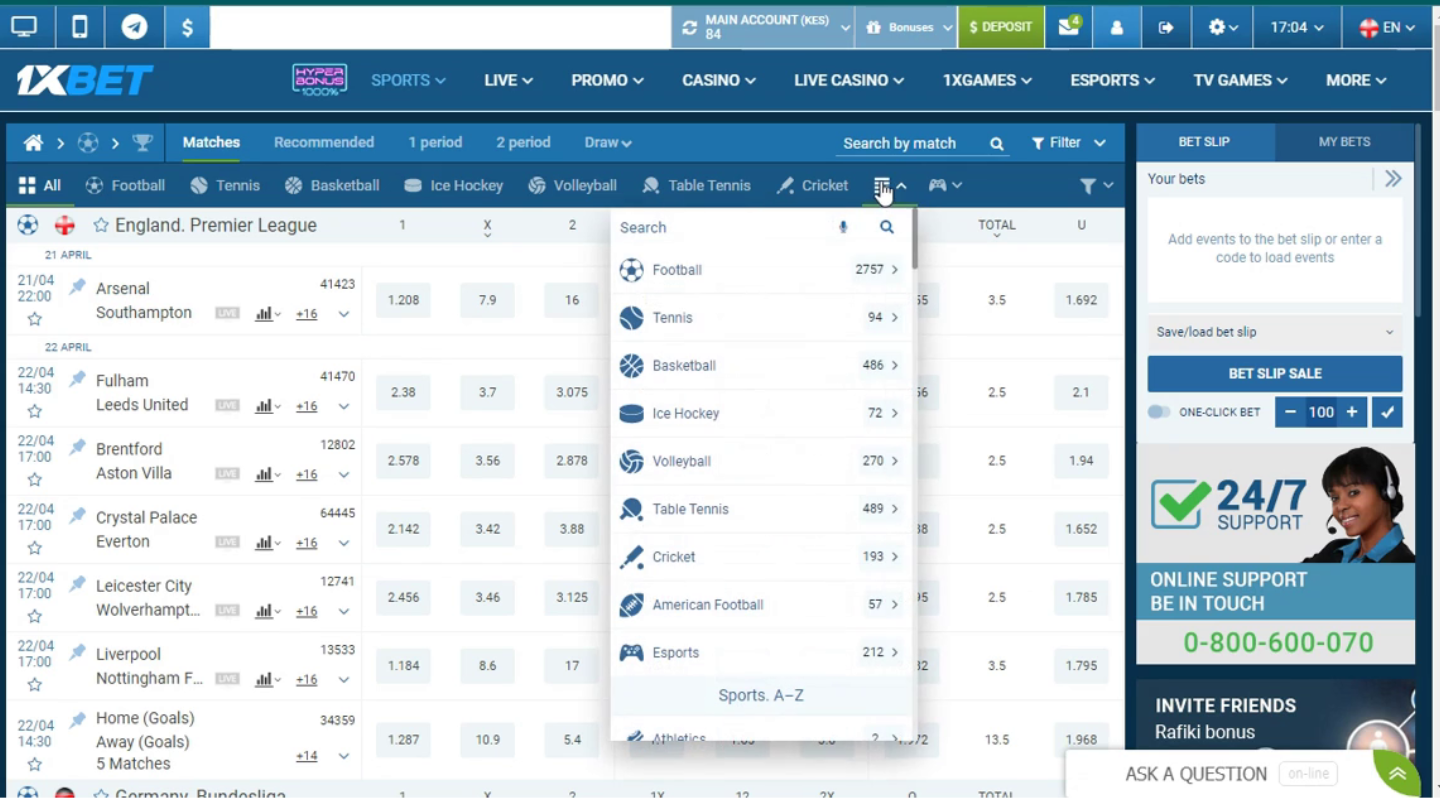Open the Telegram icon in top bar
This screenshot has width=1440, height=810.
pos(134,27)
